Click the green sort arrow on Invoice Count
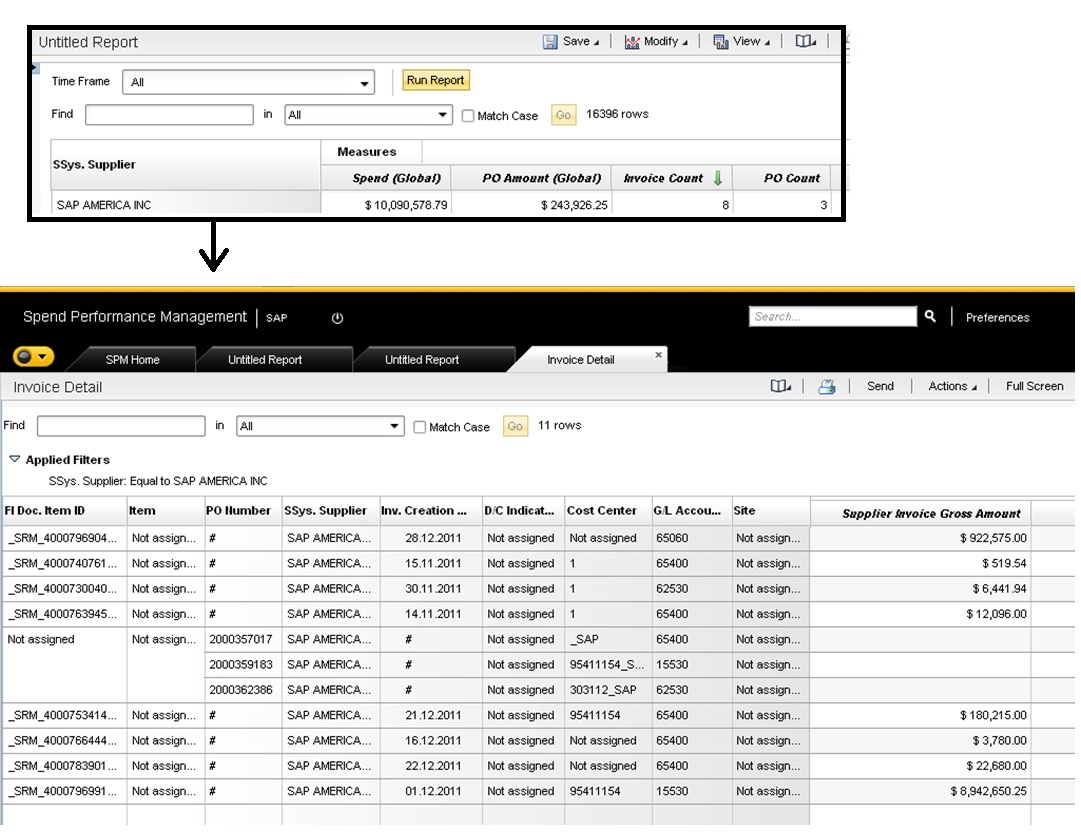This screenshot has width=1081, height=833. pyautogui.click(x=718, y=178)
